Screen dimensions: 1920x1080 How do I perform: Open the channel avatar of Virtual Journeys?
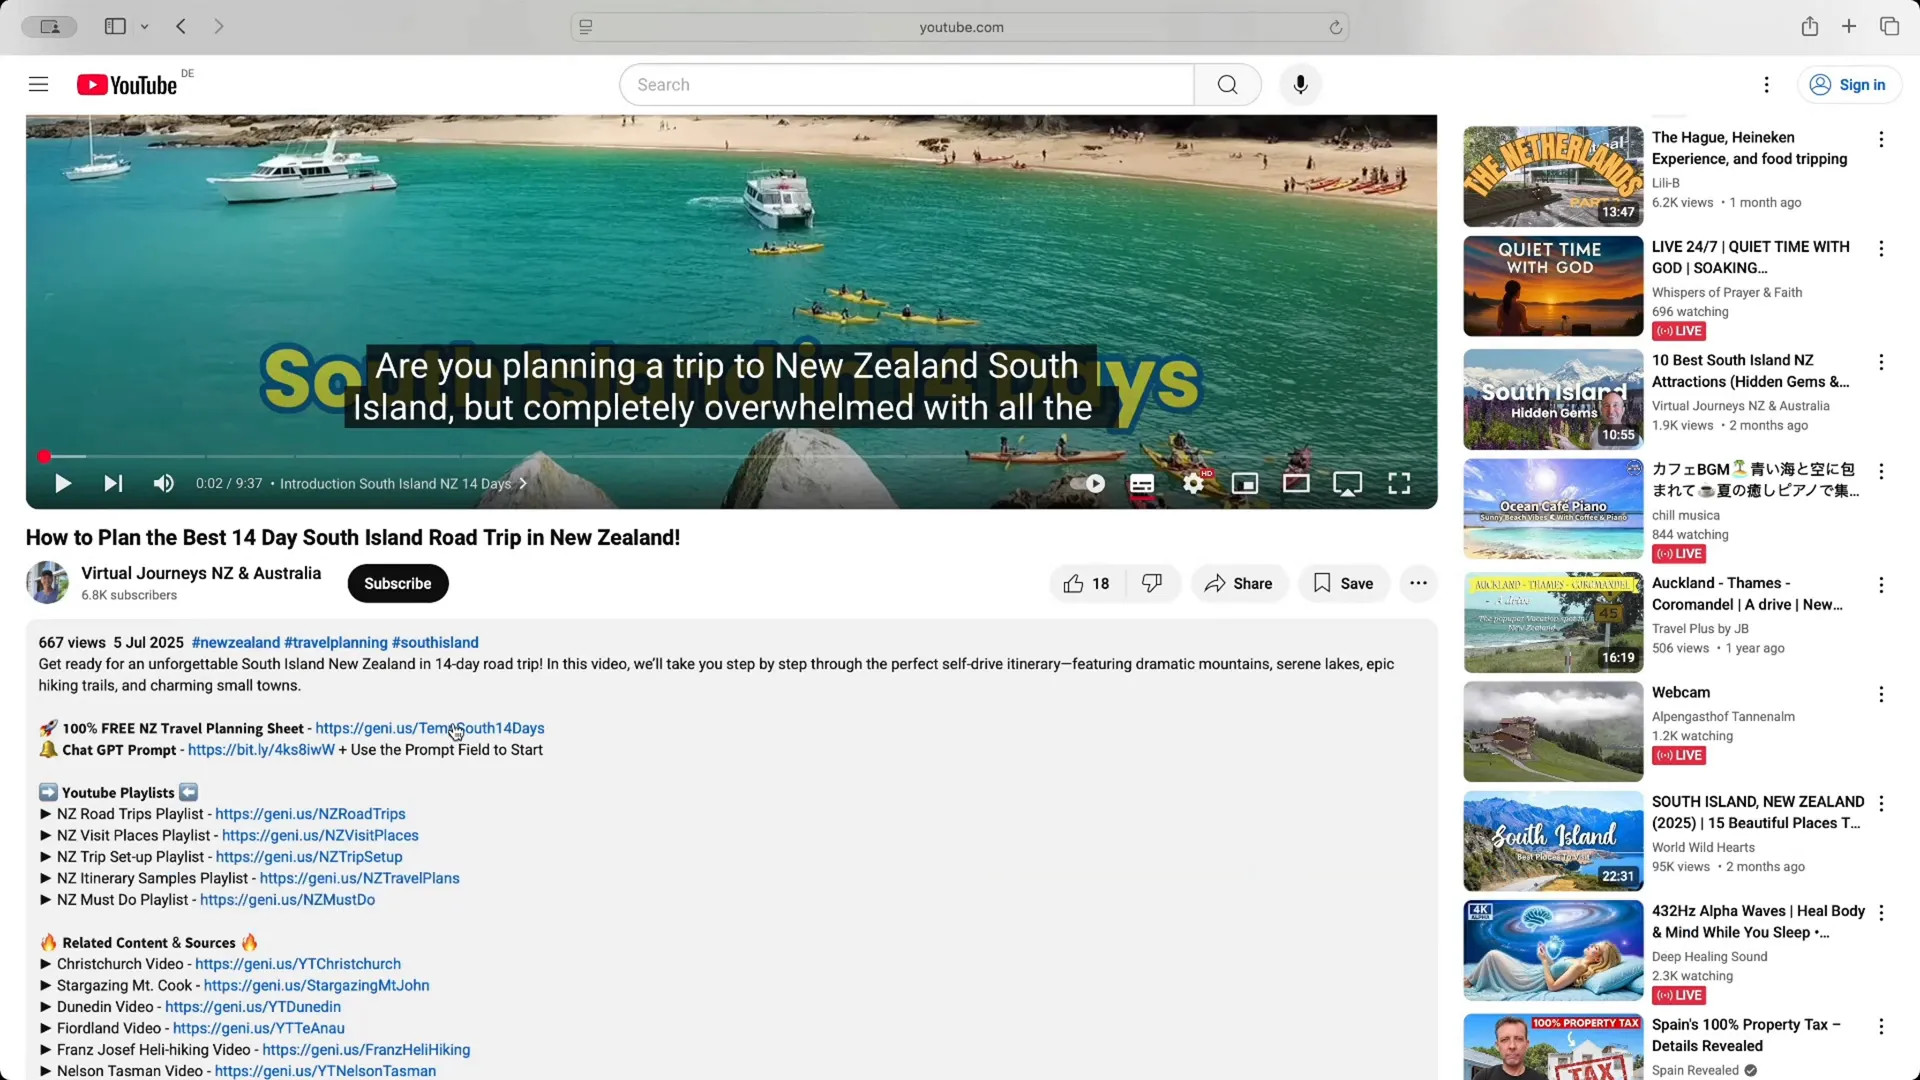click(x=47, y=583)
